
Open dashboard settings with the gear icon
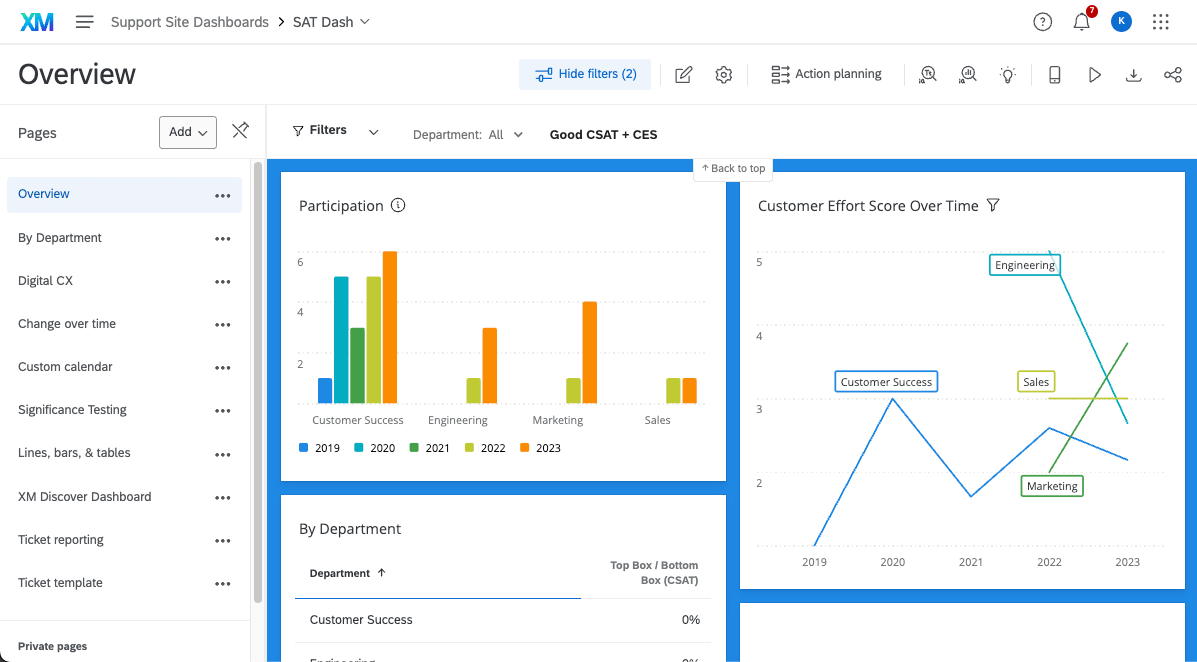point(723,74)
